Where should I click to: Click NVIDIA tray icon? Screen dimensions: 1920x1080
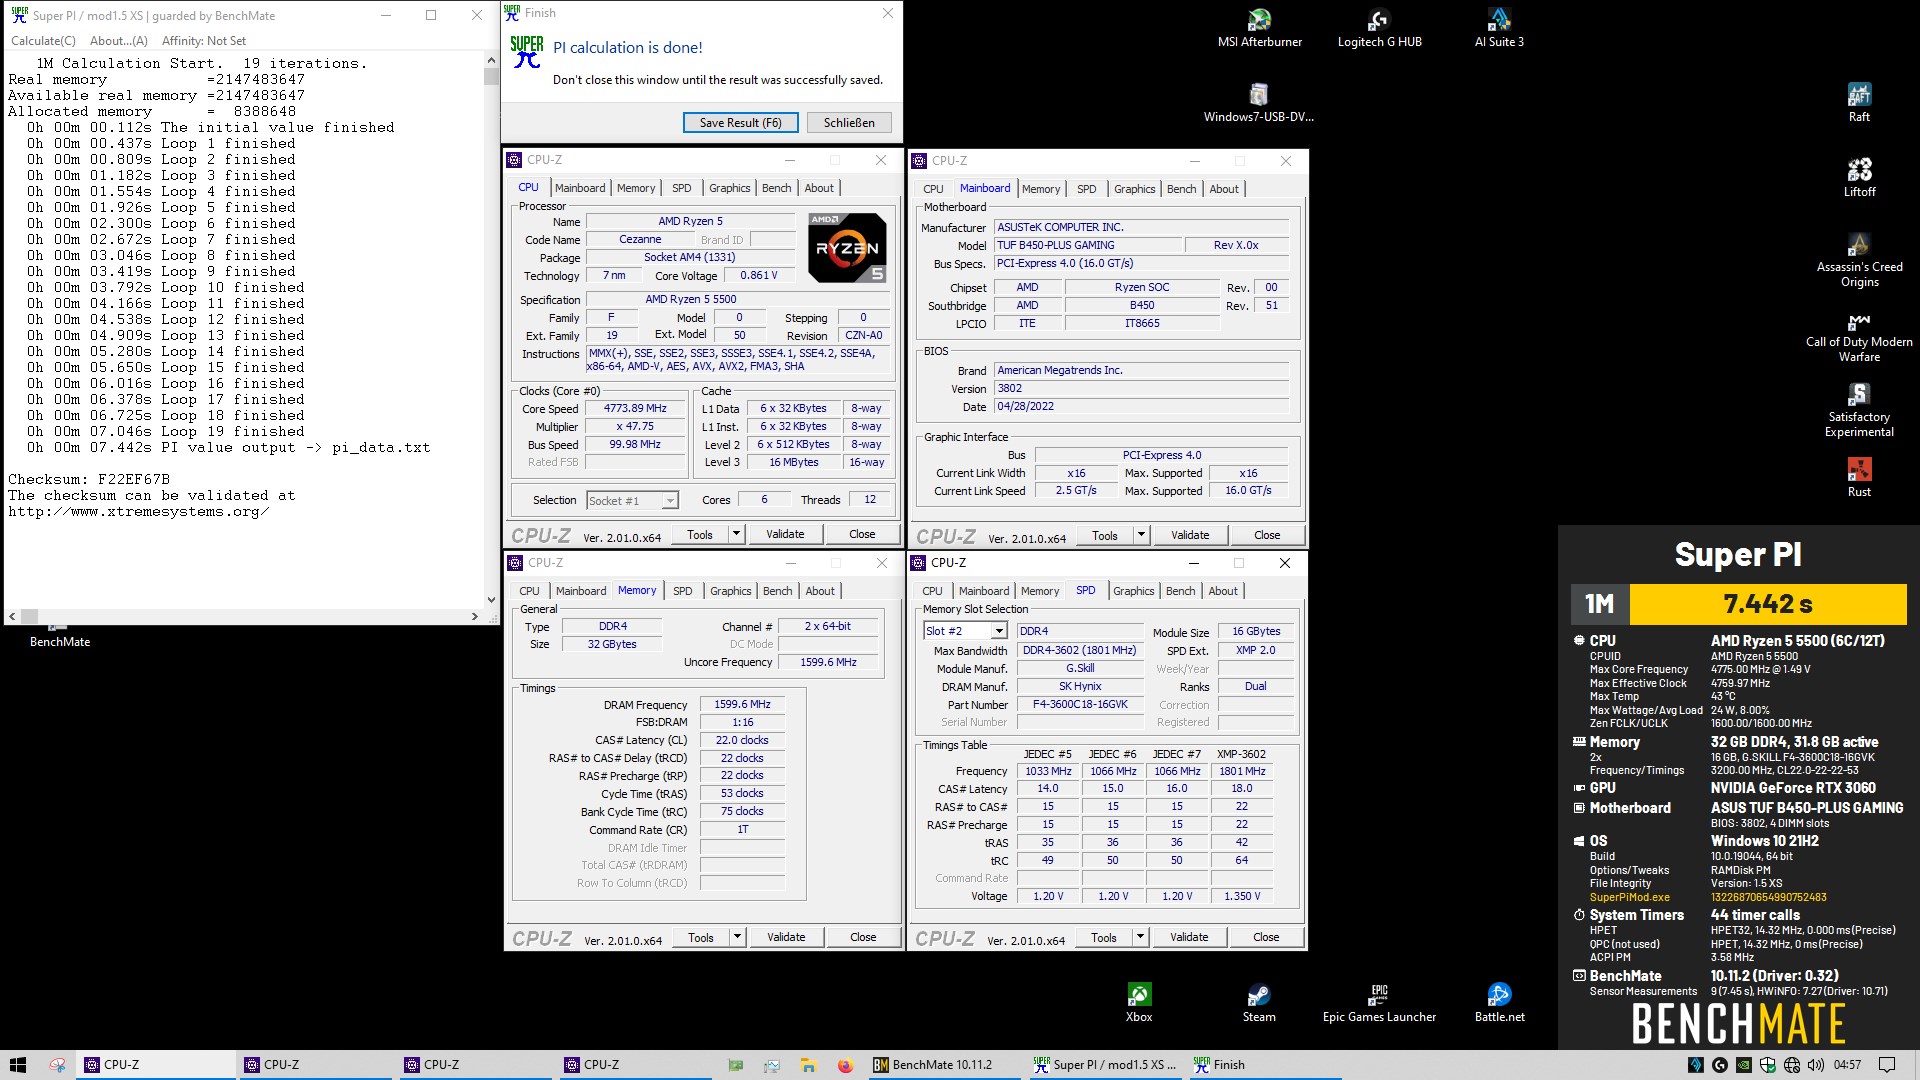point(1744,1065)
